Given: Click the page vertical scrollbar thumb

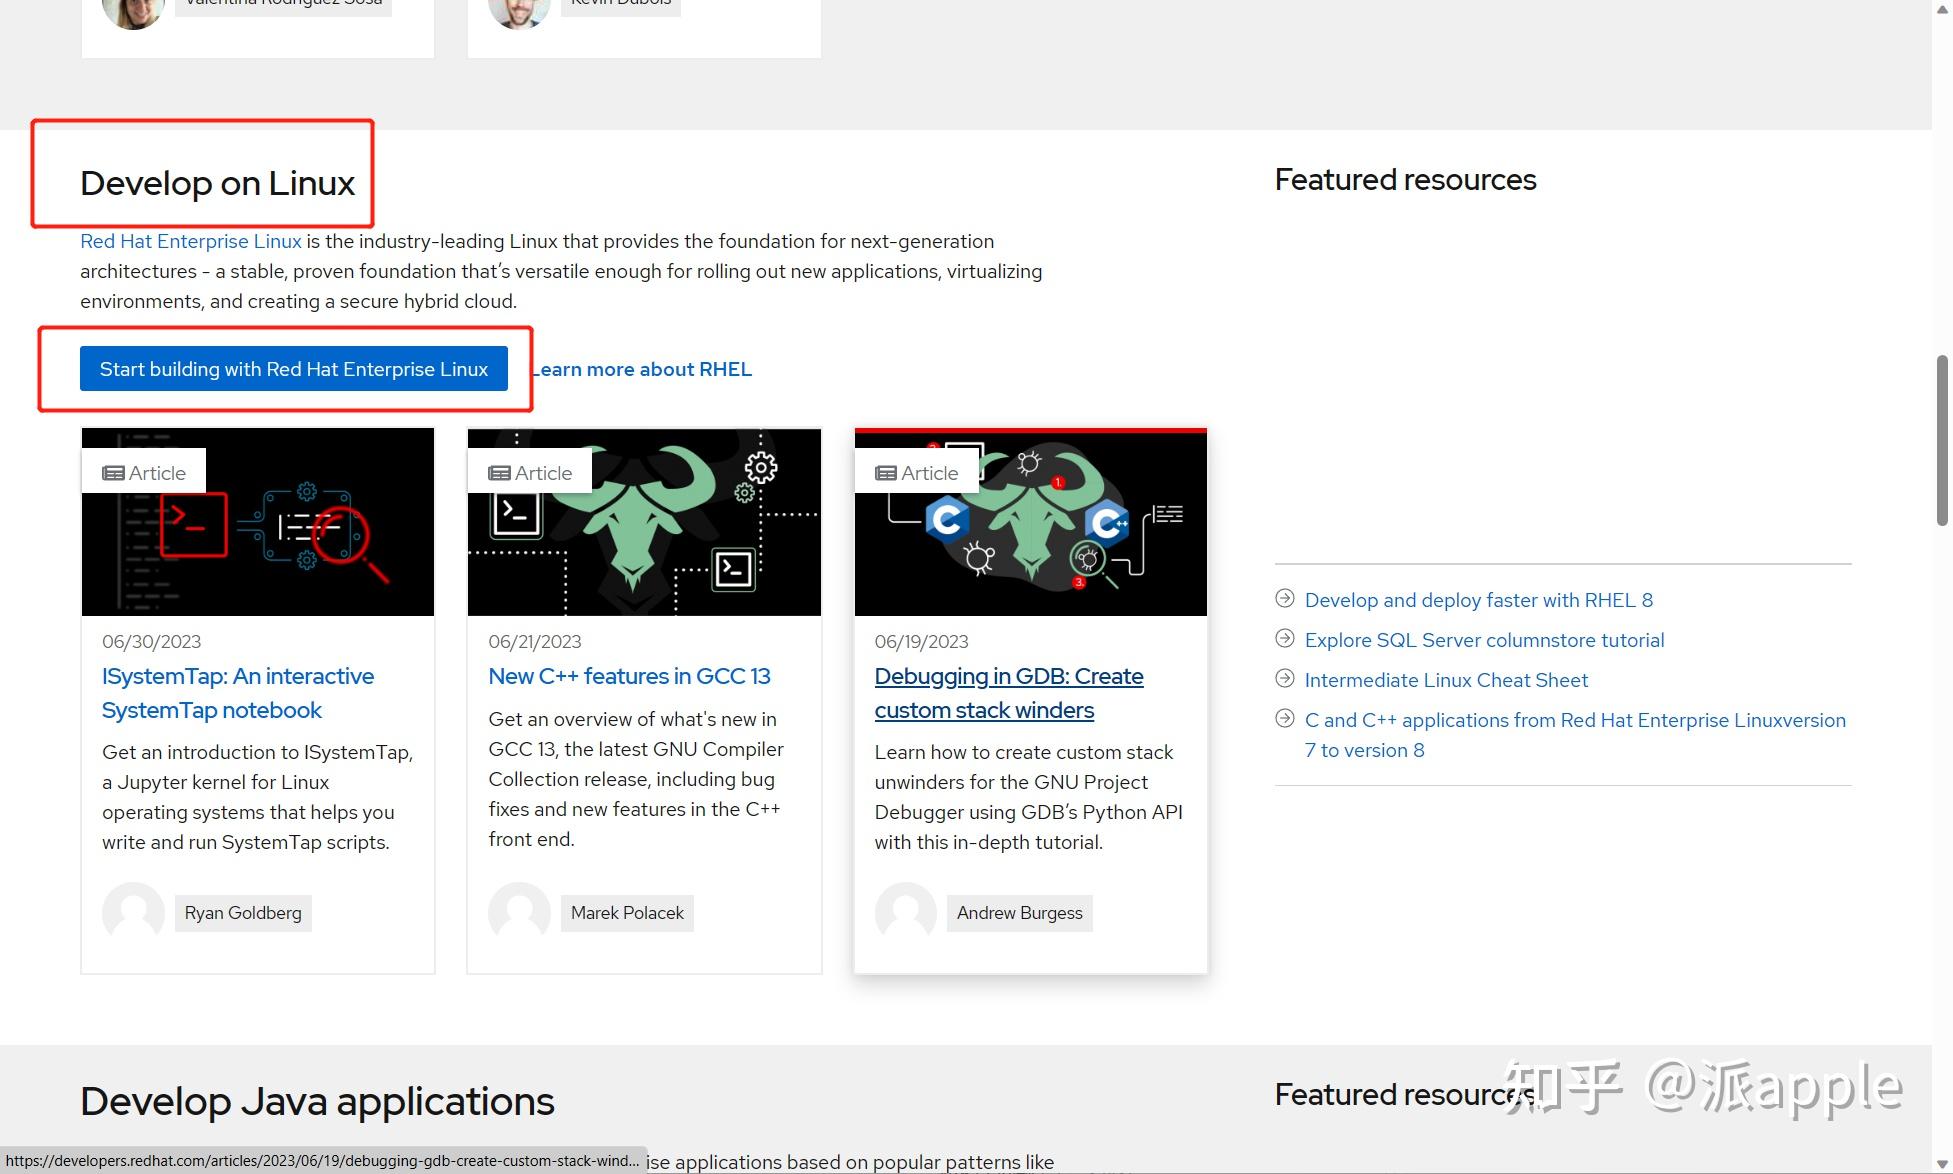Looking at the screenshot, I should coord(1942,440).
